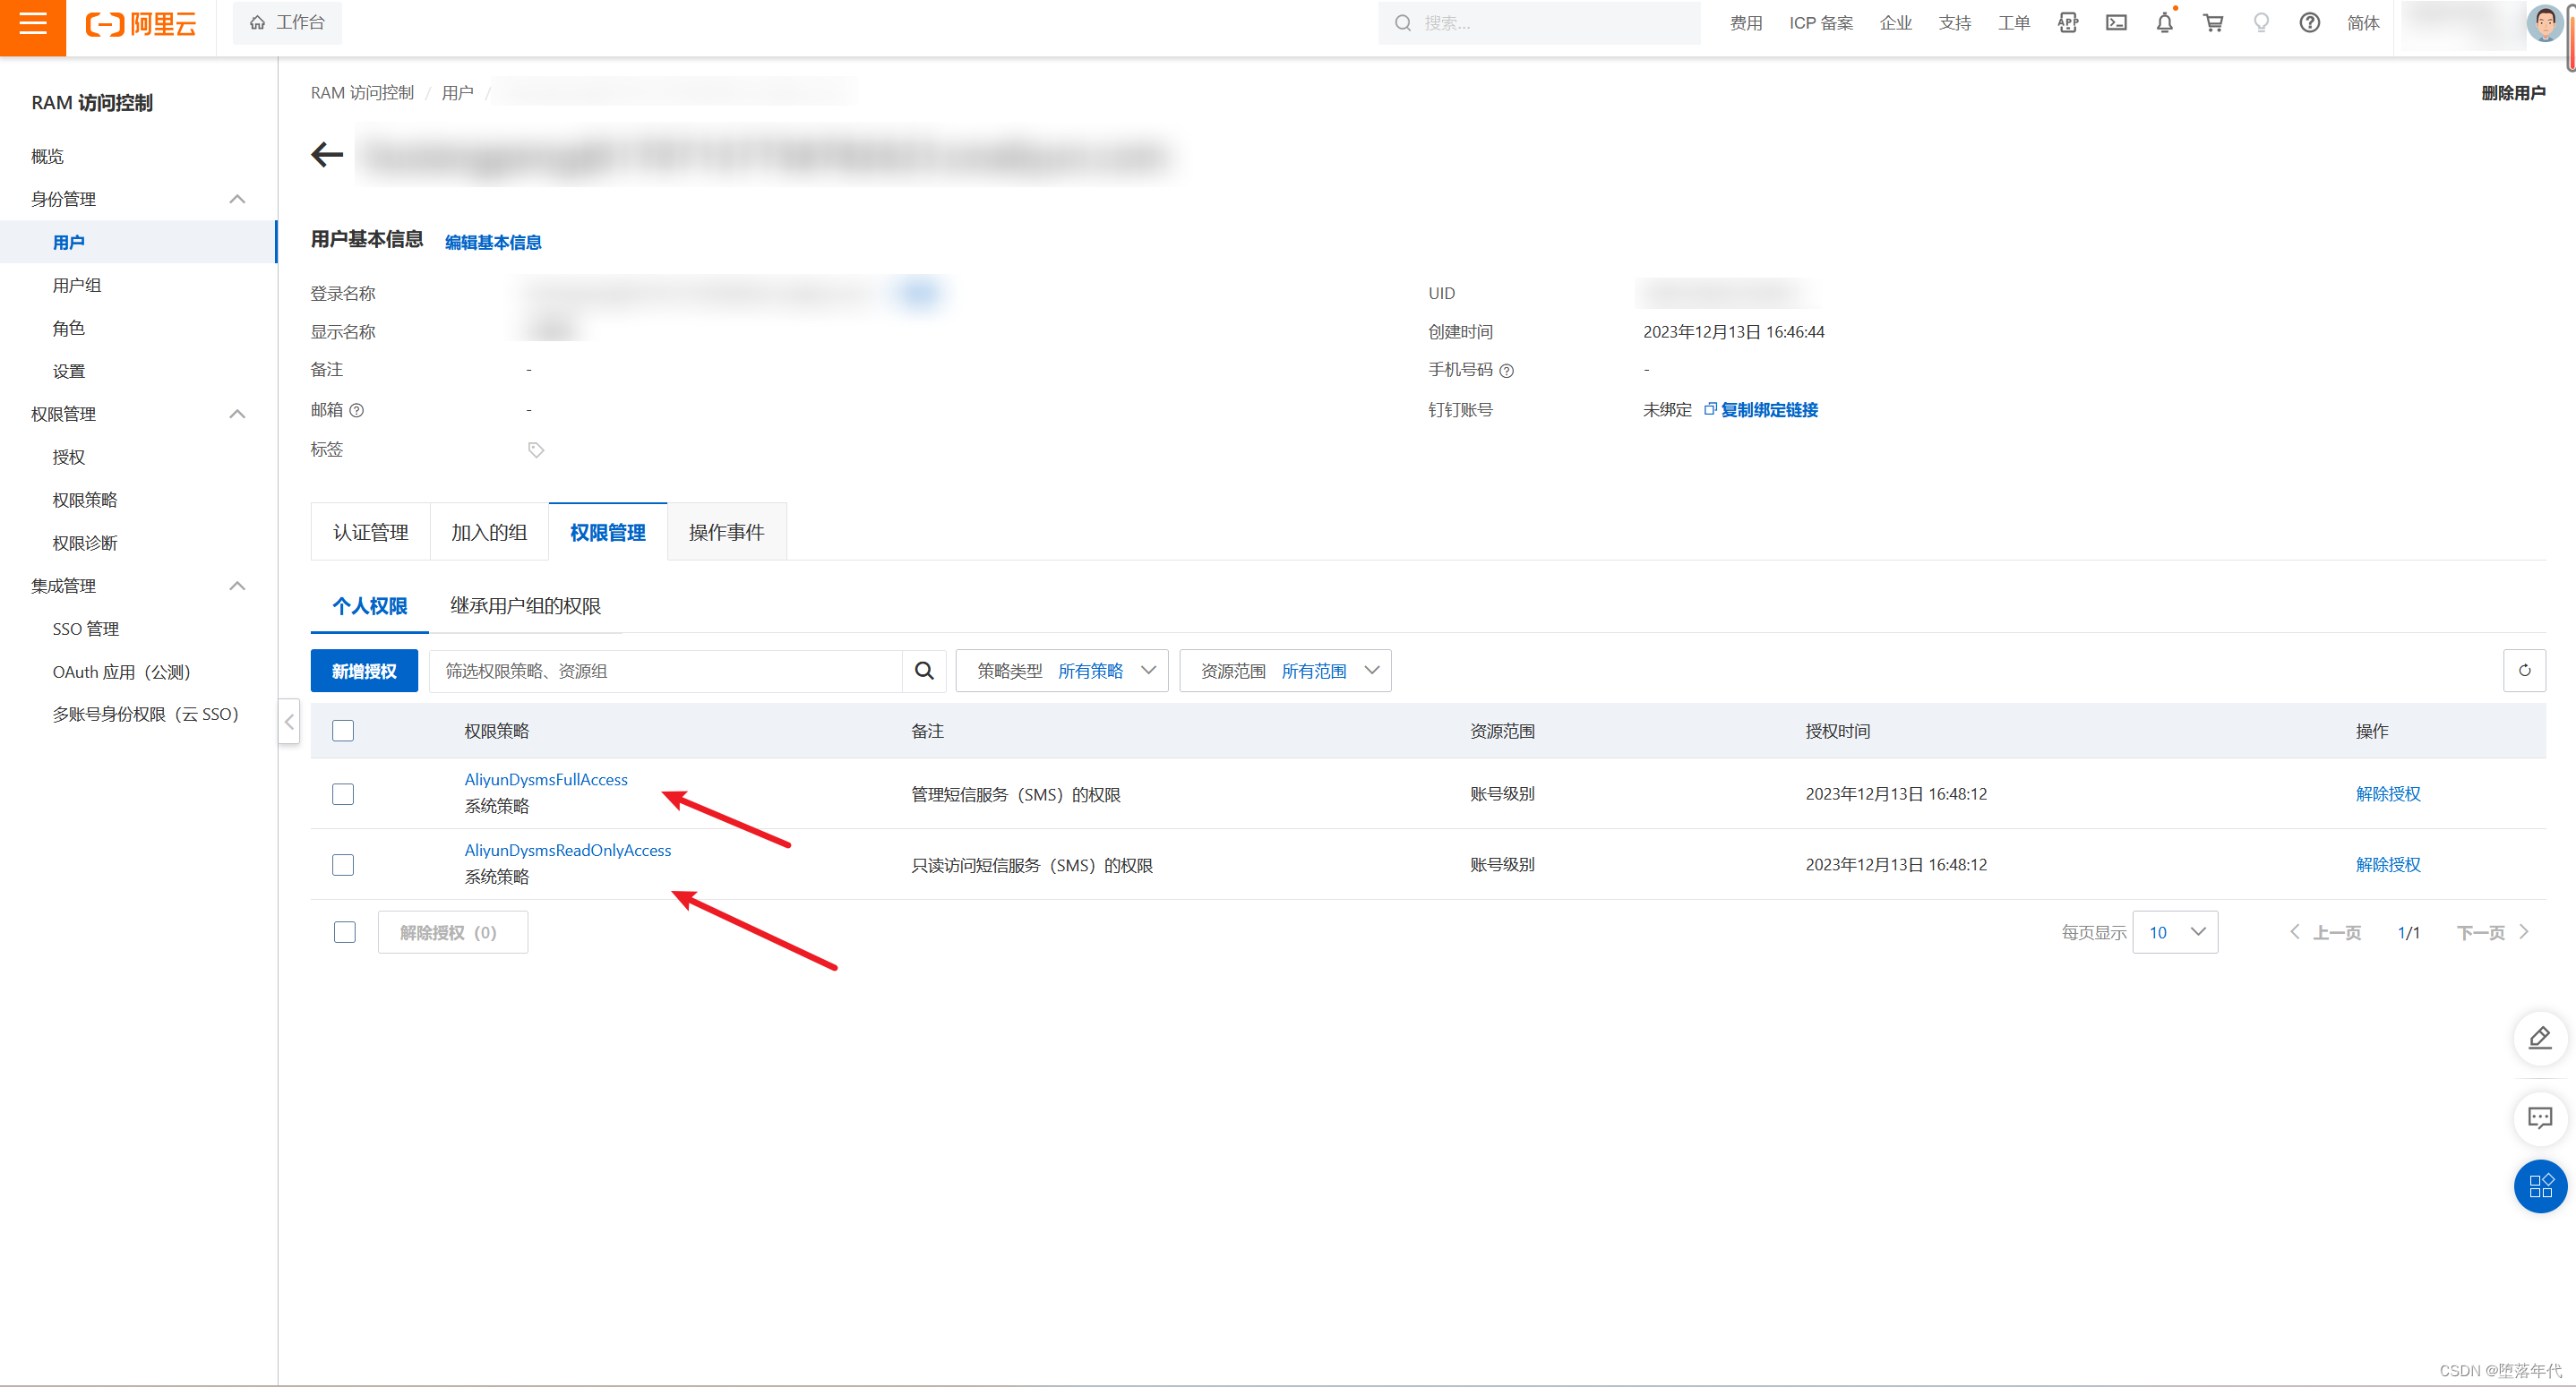Open 编辑基本信息 link
This screenshot has width=2576, height=1387.
[x=493, y=242]
